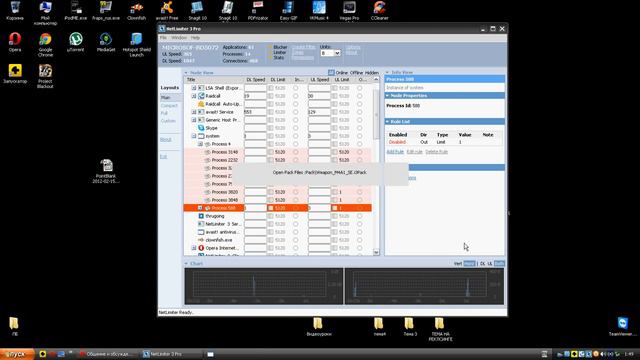
Task: Toggle the UL Limit checkbox for Process 3820
Action: click(335, 192)
